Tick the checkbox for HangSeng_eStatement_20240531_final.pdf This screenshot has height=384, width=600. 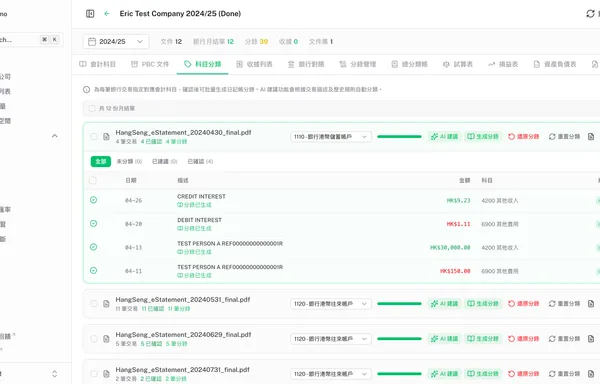[x=94, y=304]
